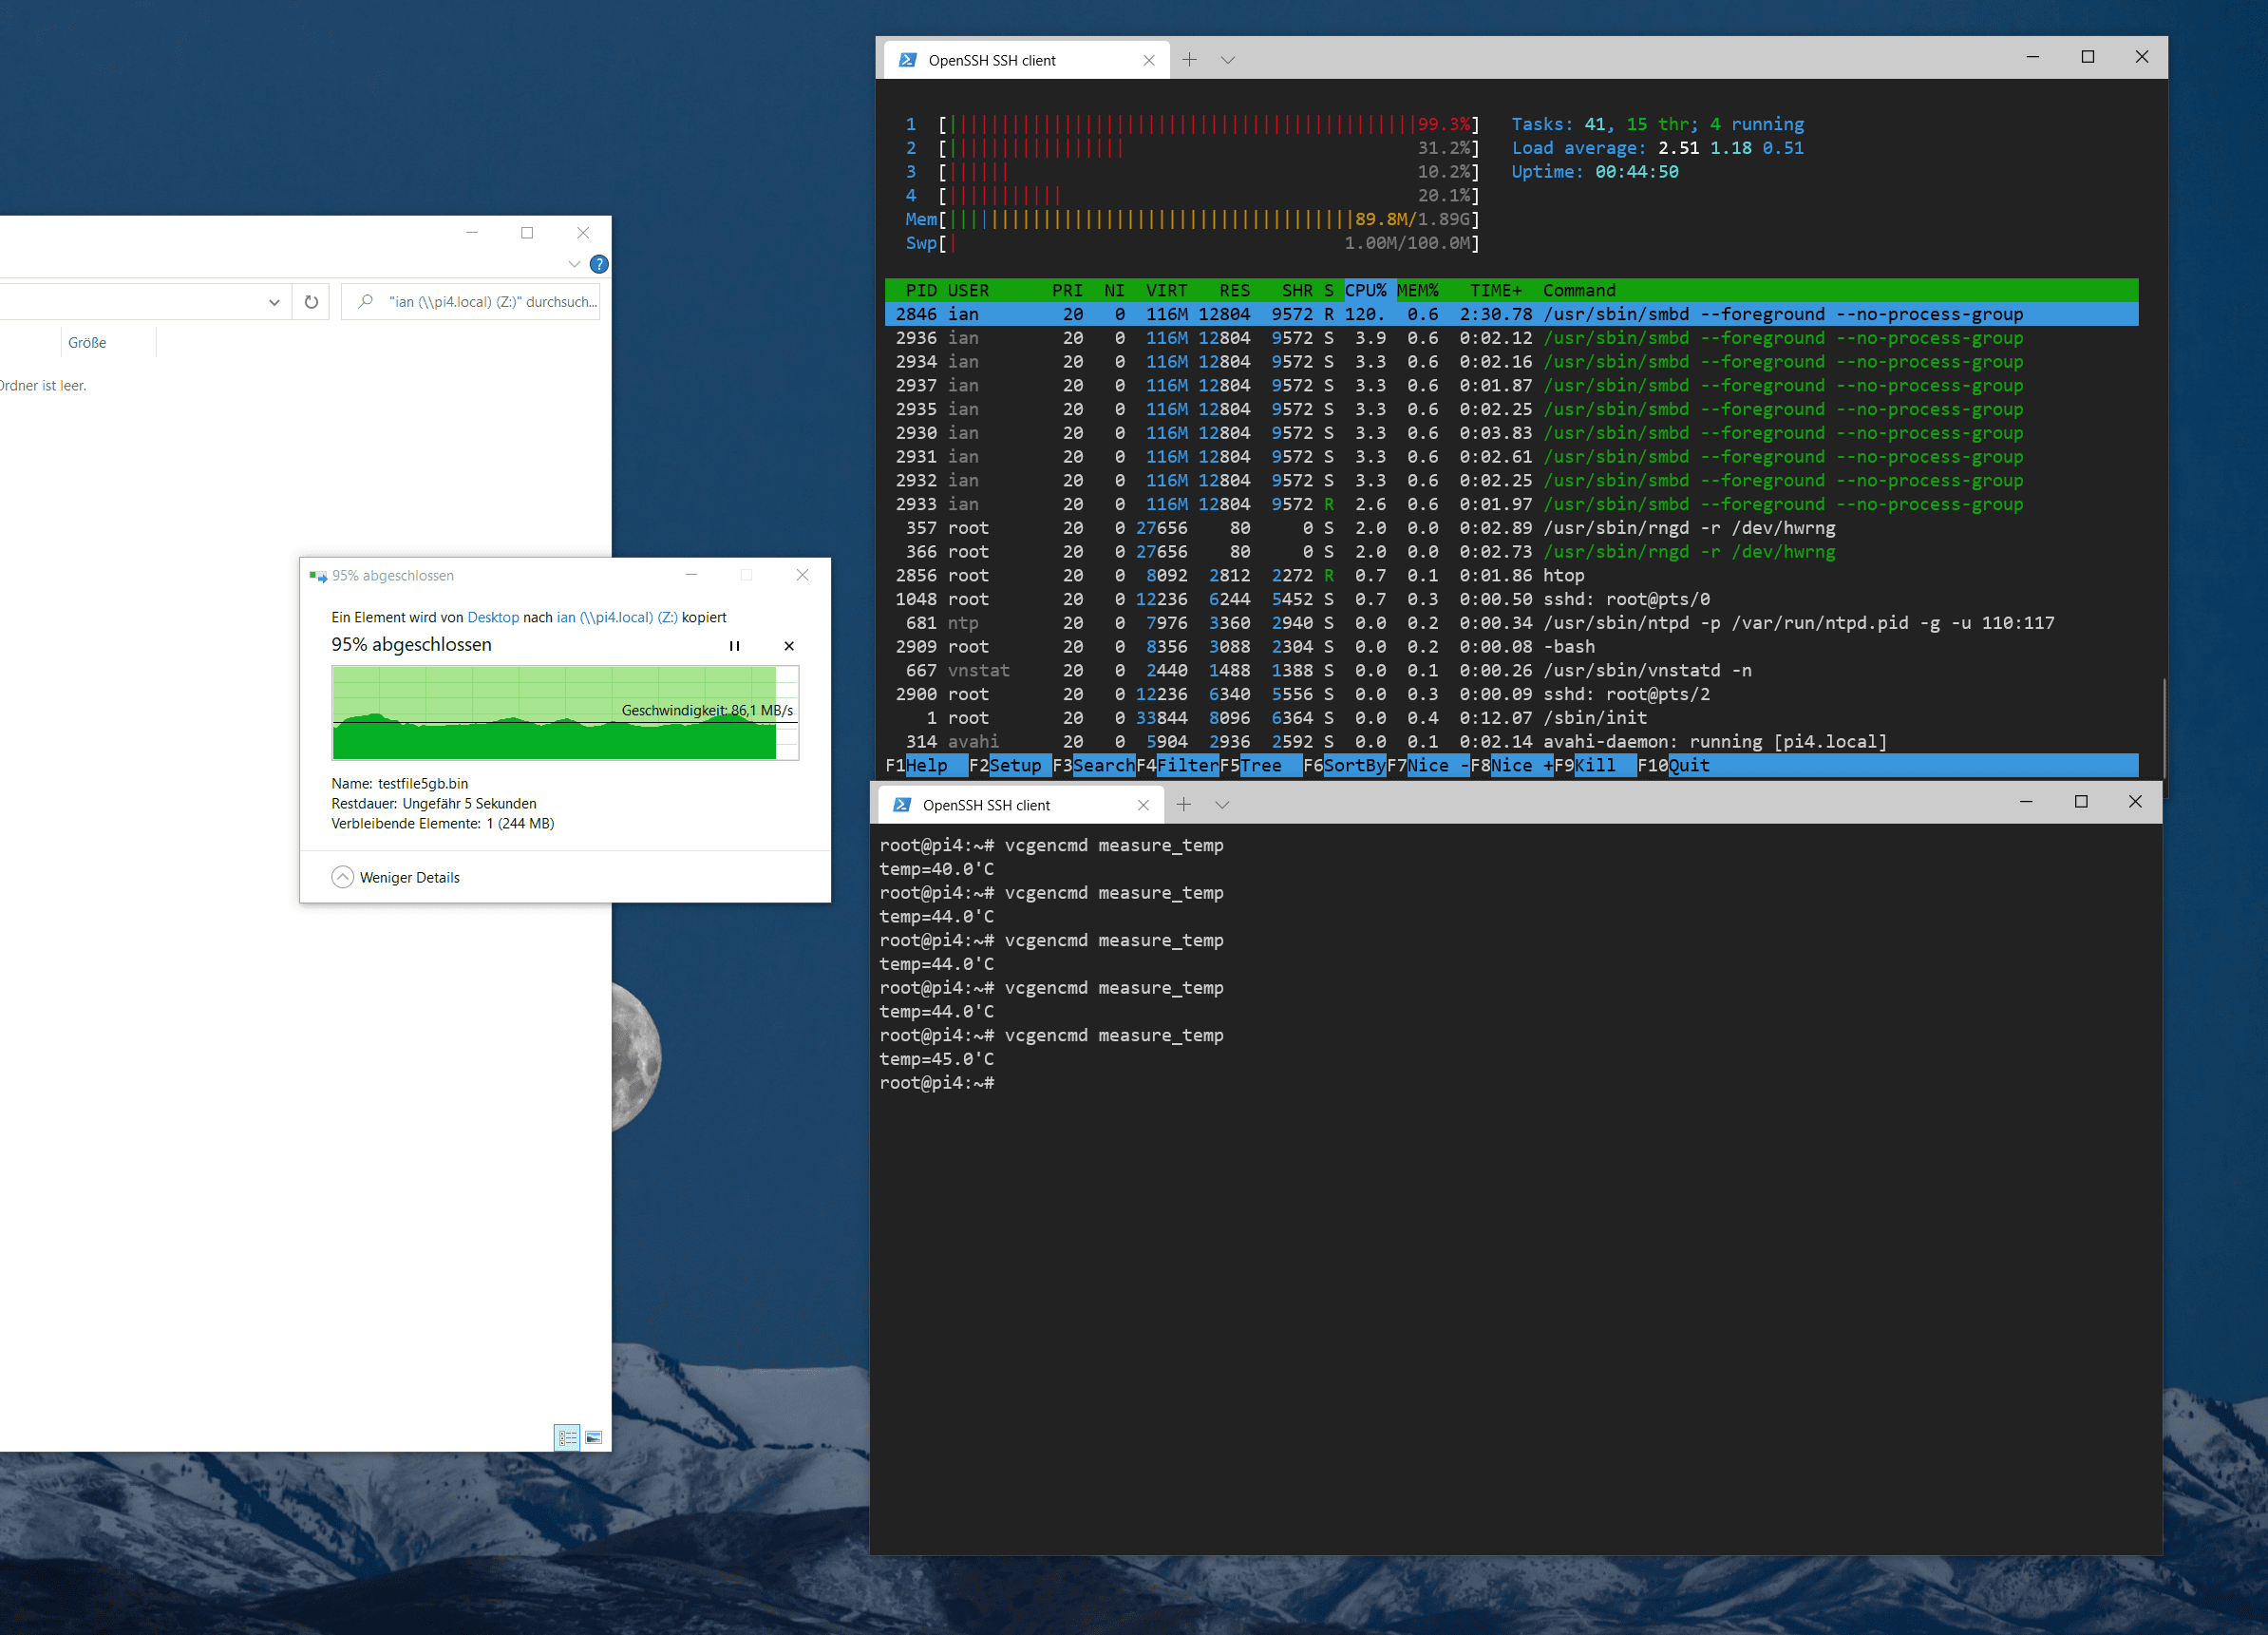The width and height of the screenshot is (2268, 1635).
Task: Click the PowerShell icon on the top terminal tab
Action: click(908, 60)
